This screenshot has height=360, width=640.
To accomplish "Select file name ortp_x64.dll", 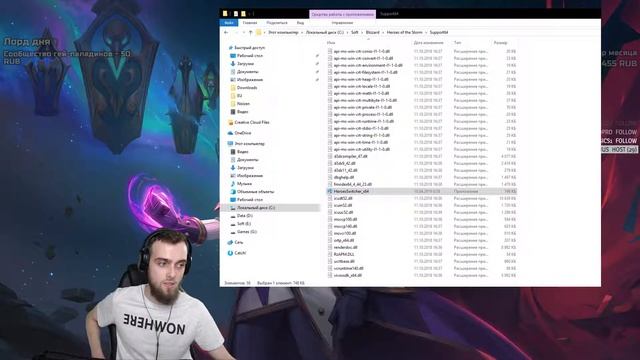I will tap(344, 240).
